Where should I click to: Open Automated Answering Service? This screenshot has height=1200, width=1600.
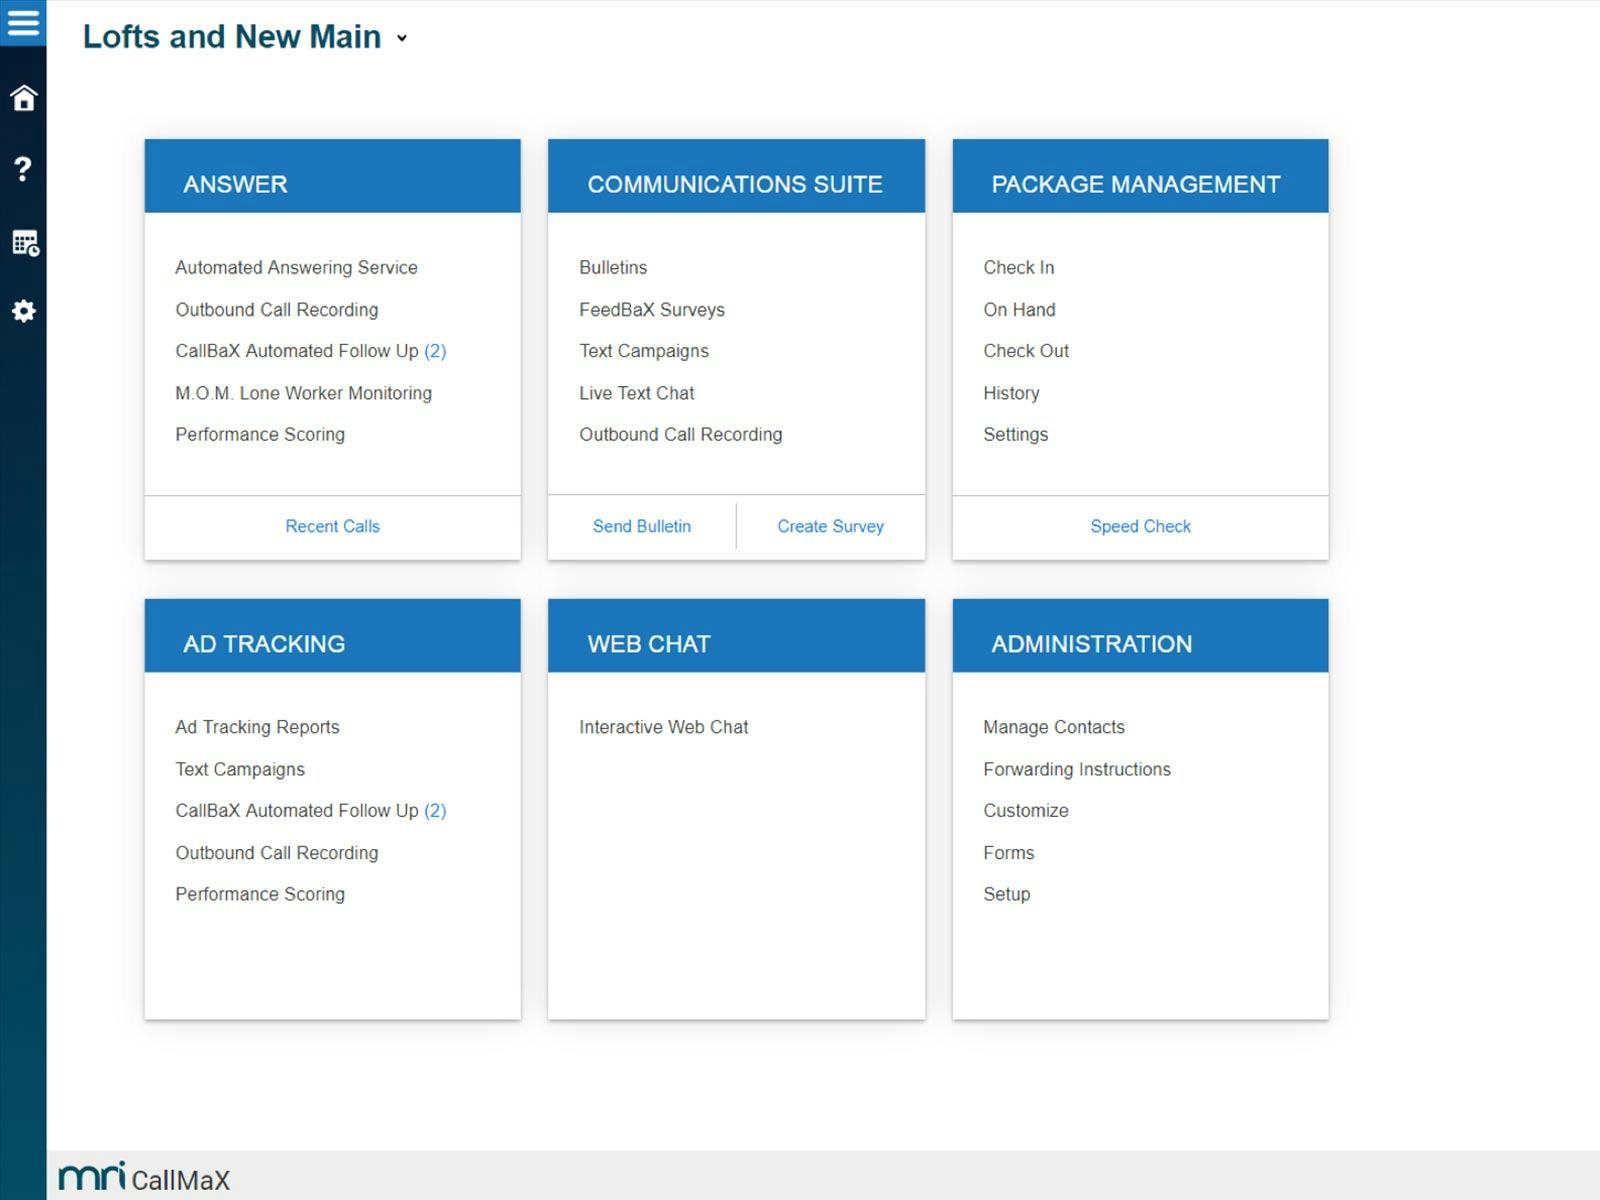pyautogui.click(x=297, y=267)
